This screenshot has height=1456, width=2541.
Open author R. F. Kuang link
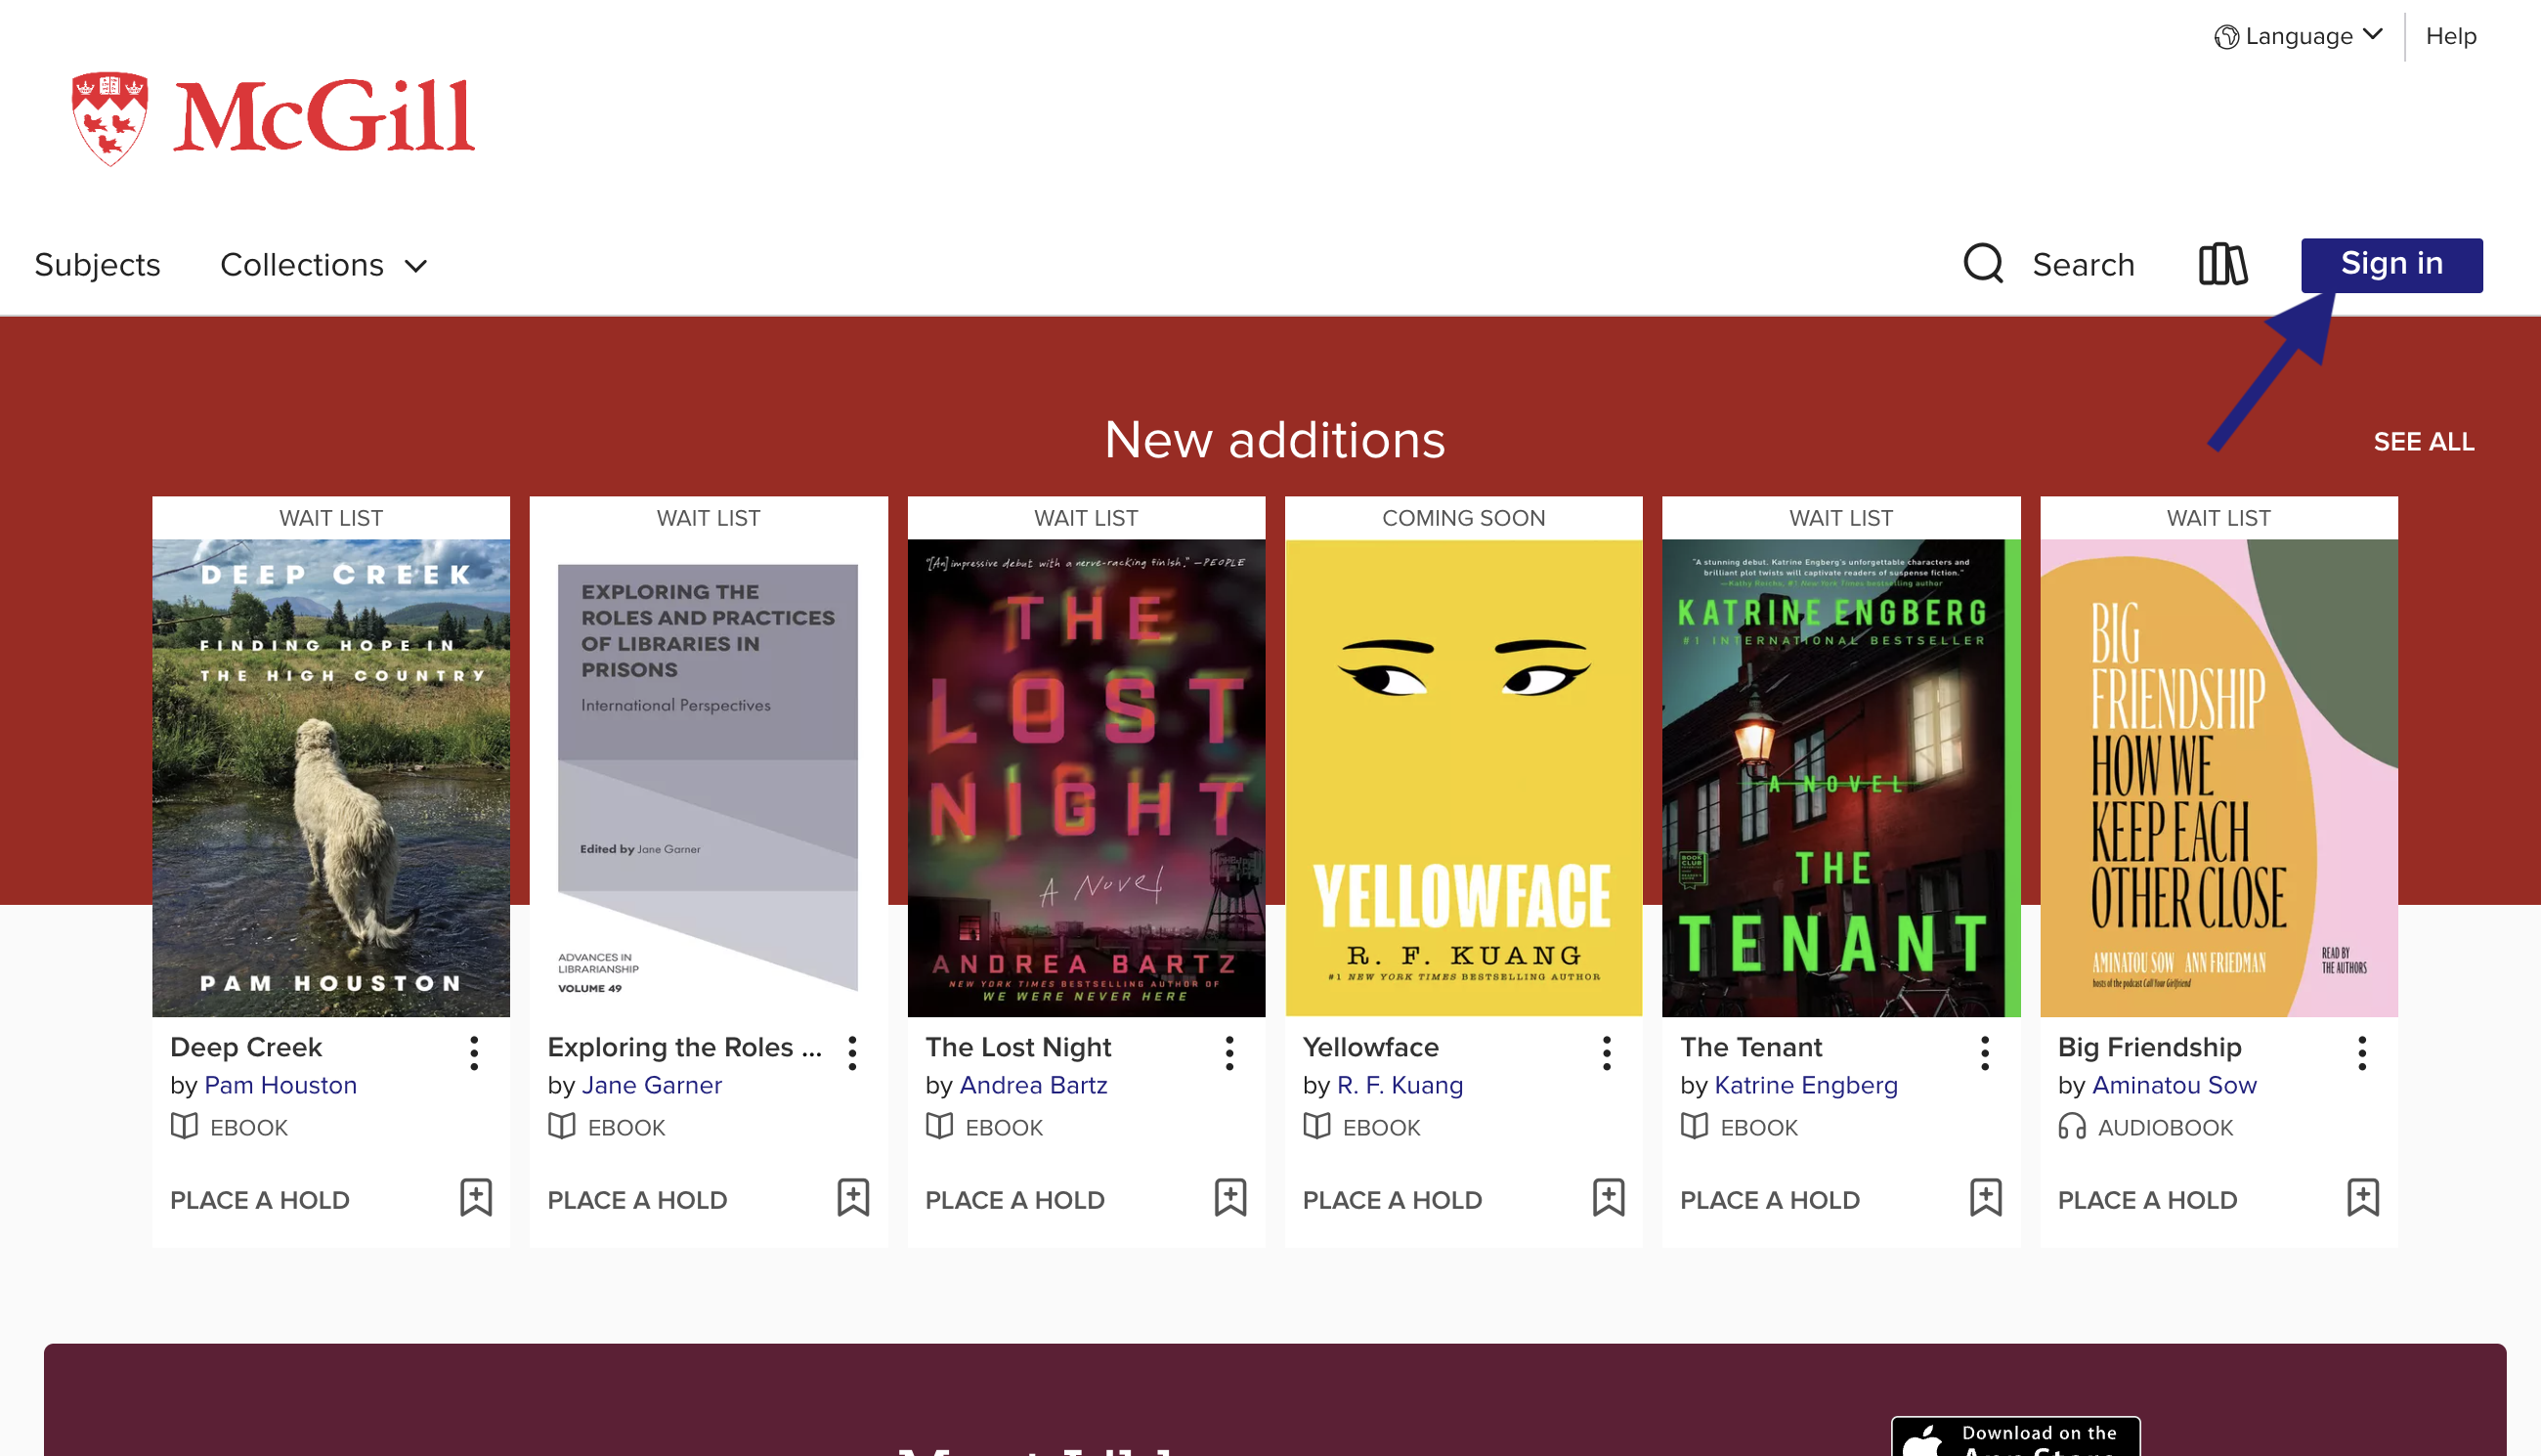[1400, 1085]
